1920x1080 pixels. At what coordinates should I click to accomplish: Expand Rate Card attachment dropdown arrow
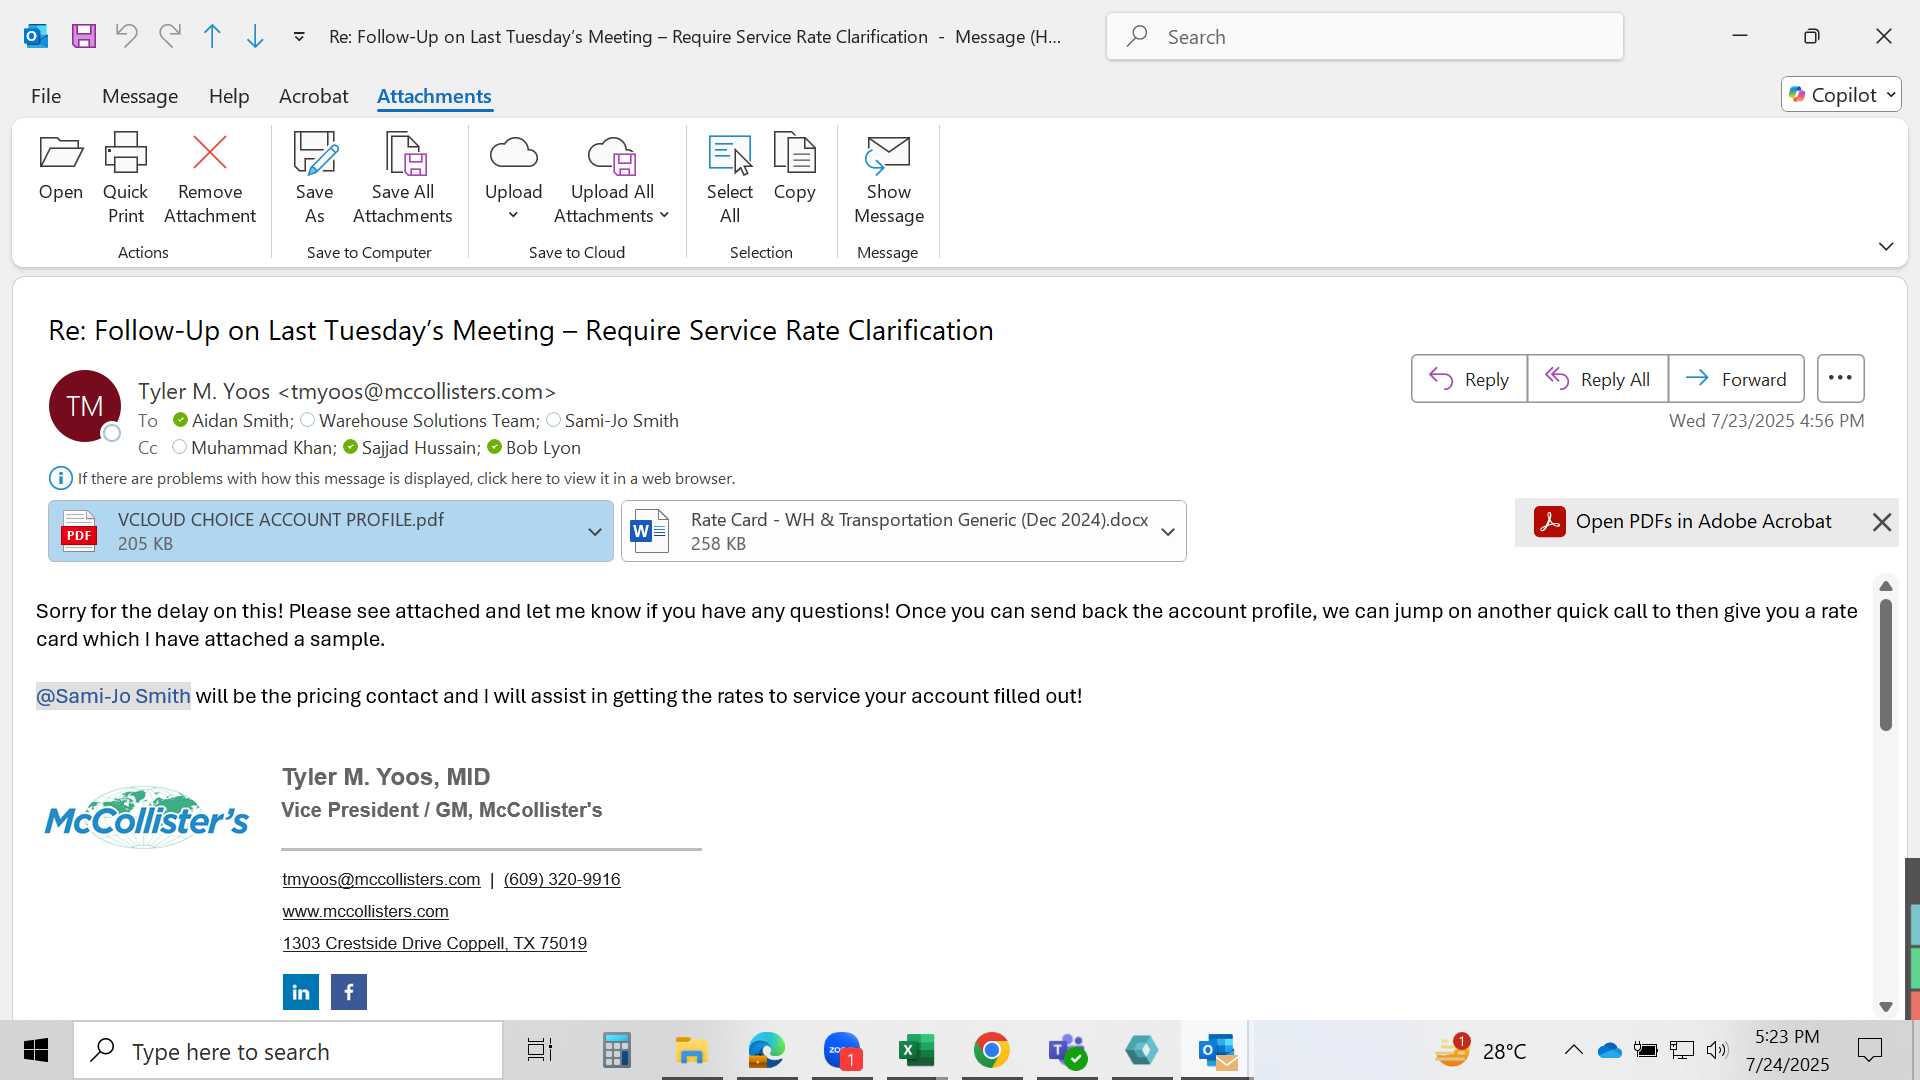[x=1168, y=531]
